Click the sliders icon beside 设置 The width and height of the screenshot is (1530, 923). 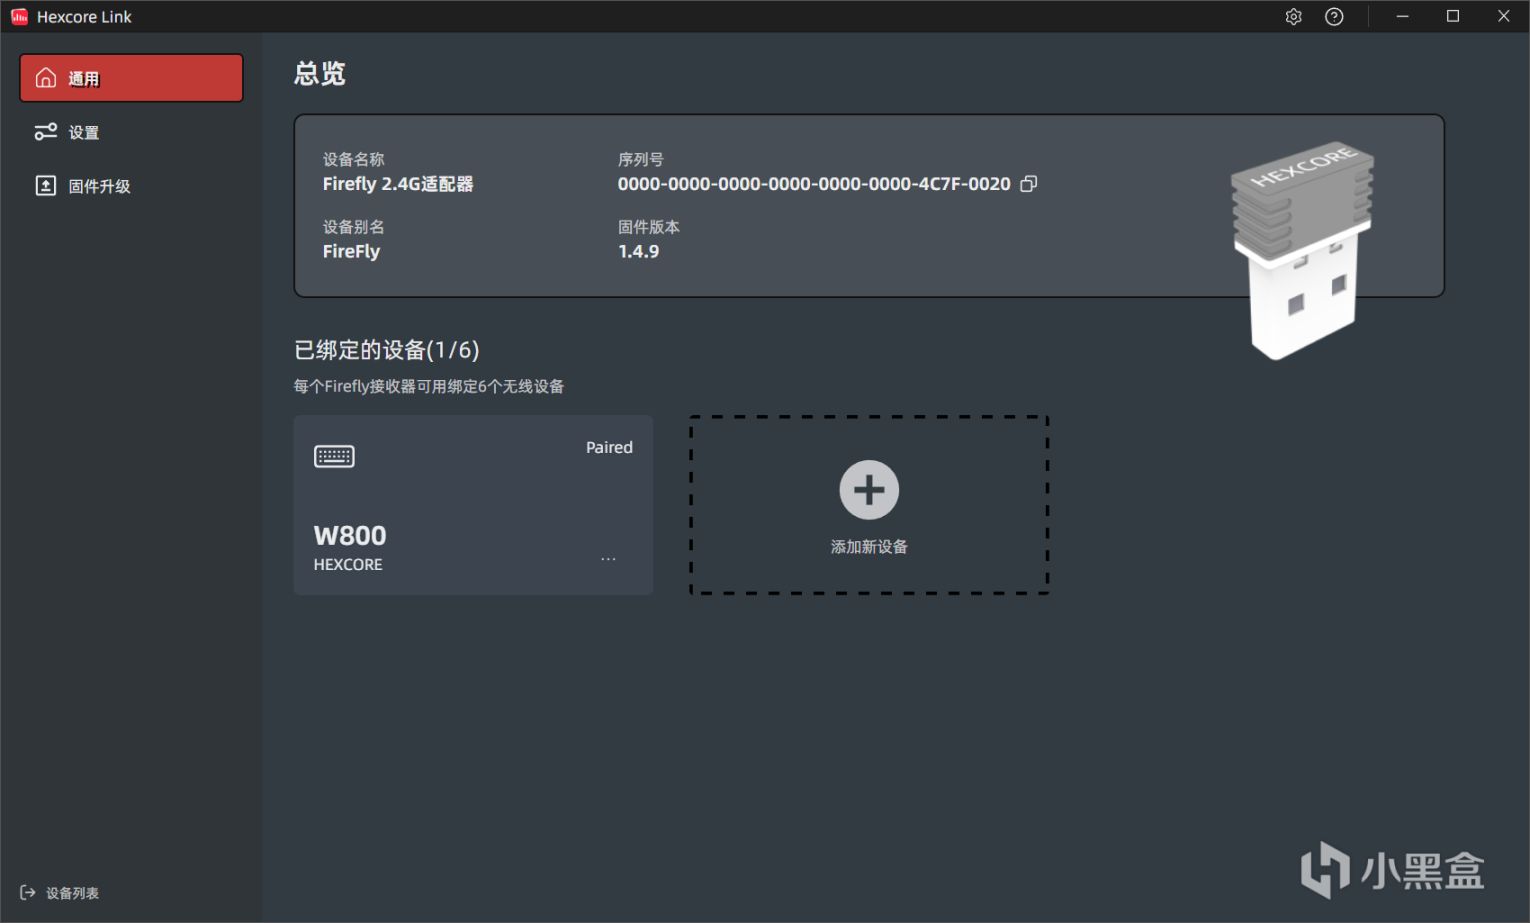[x=46, y=132]
